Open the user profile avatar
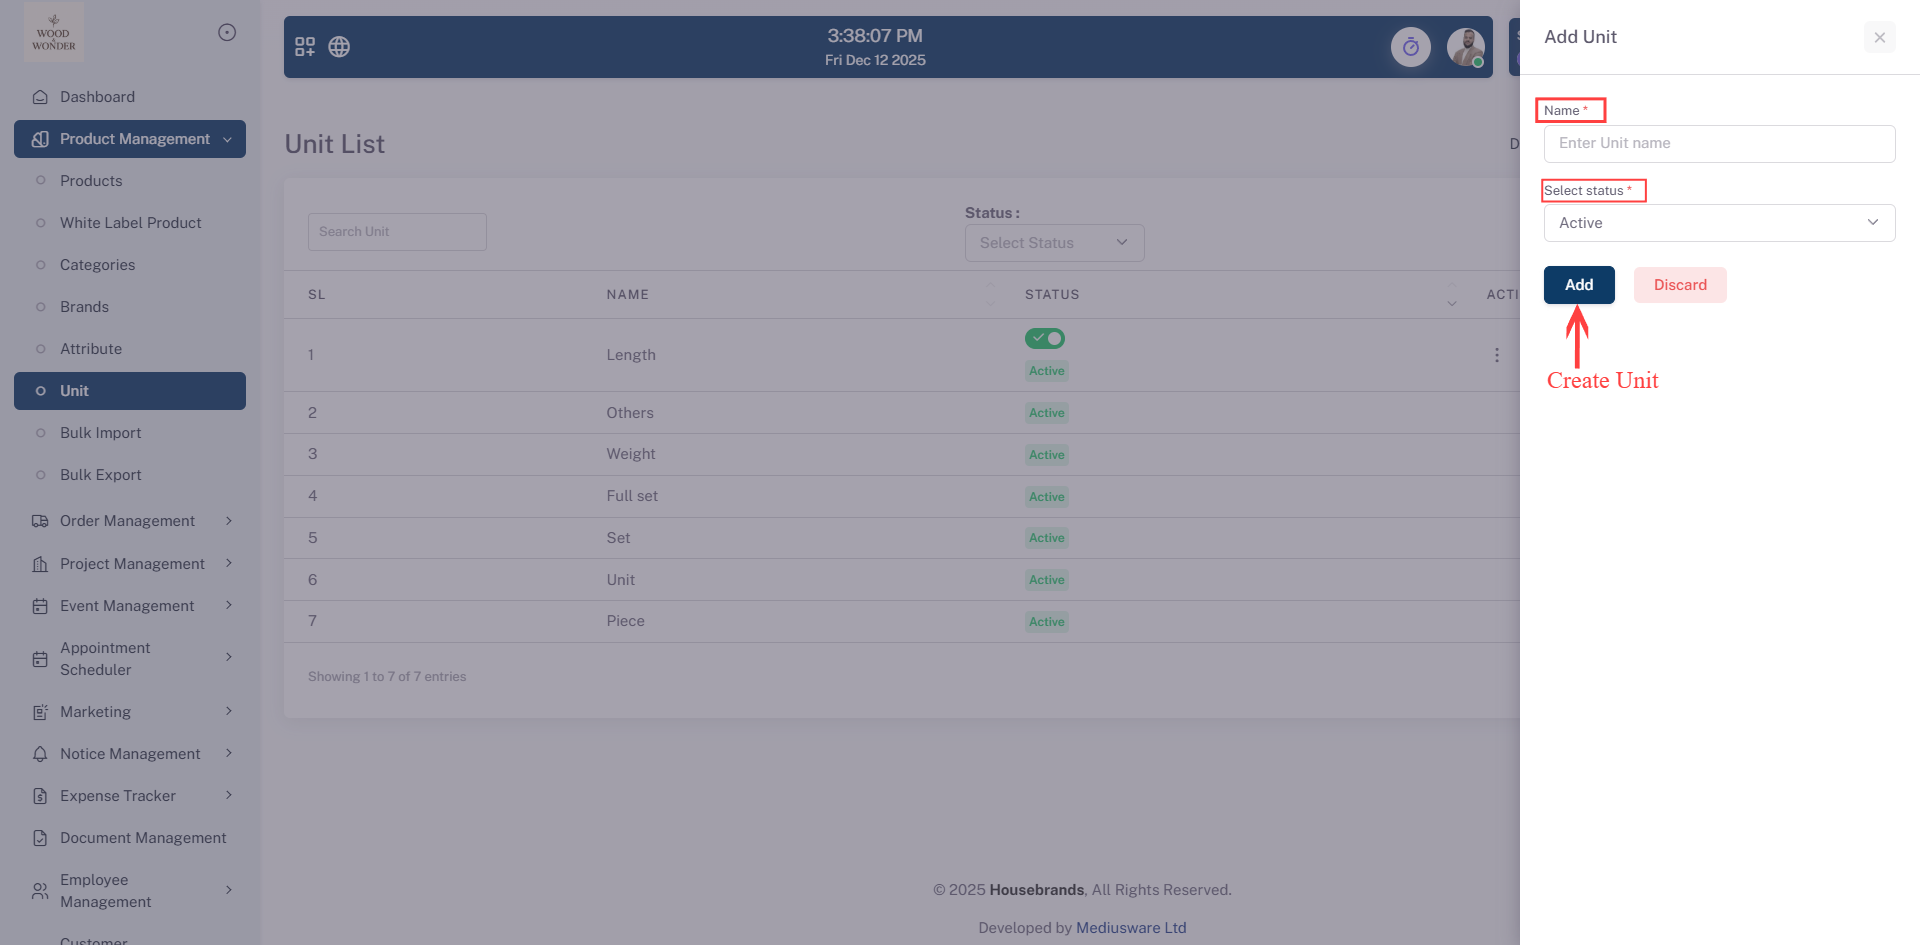 [1465, 47]
